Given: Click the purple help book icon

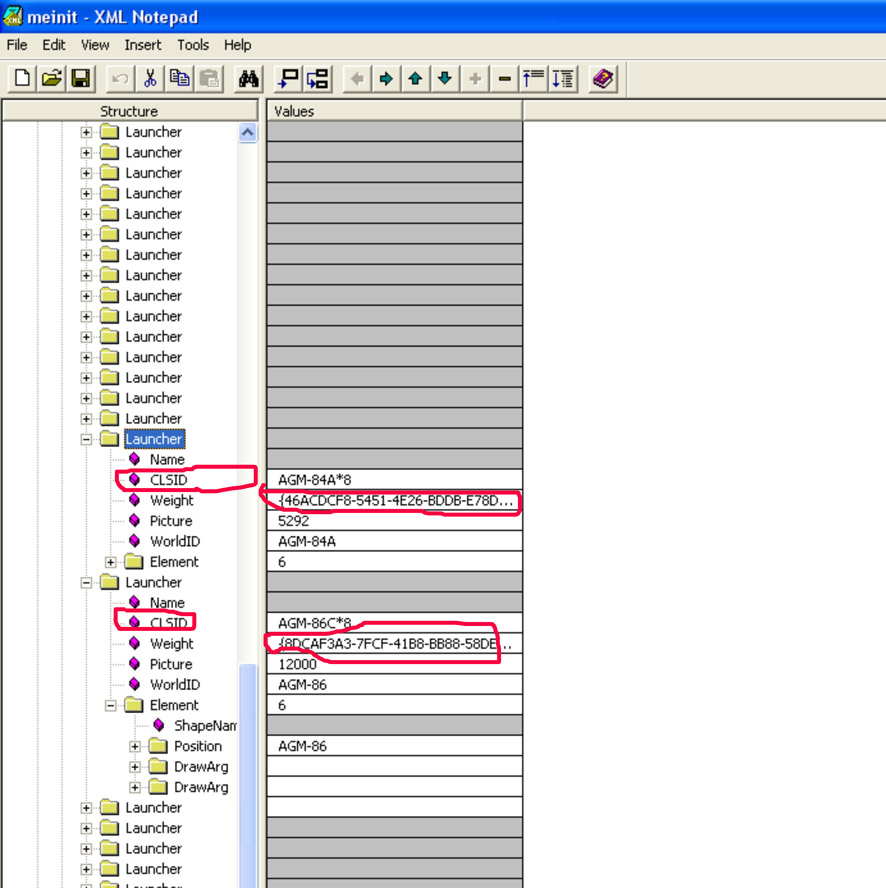Looking at the screenshot, I should (x=603, y=79).
